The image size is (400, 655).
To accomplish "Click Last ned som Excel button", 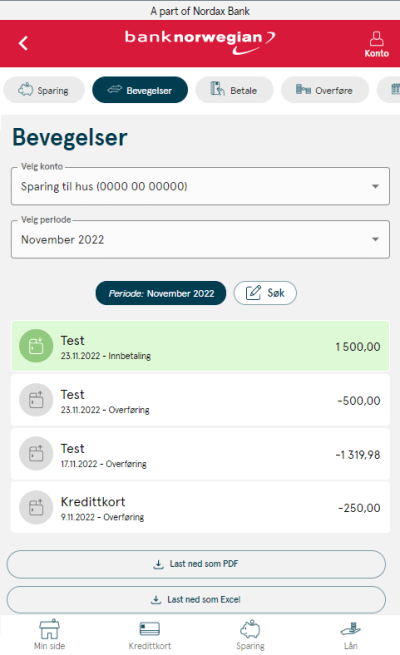I will coord(196,600).
